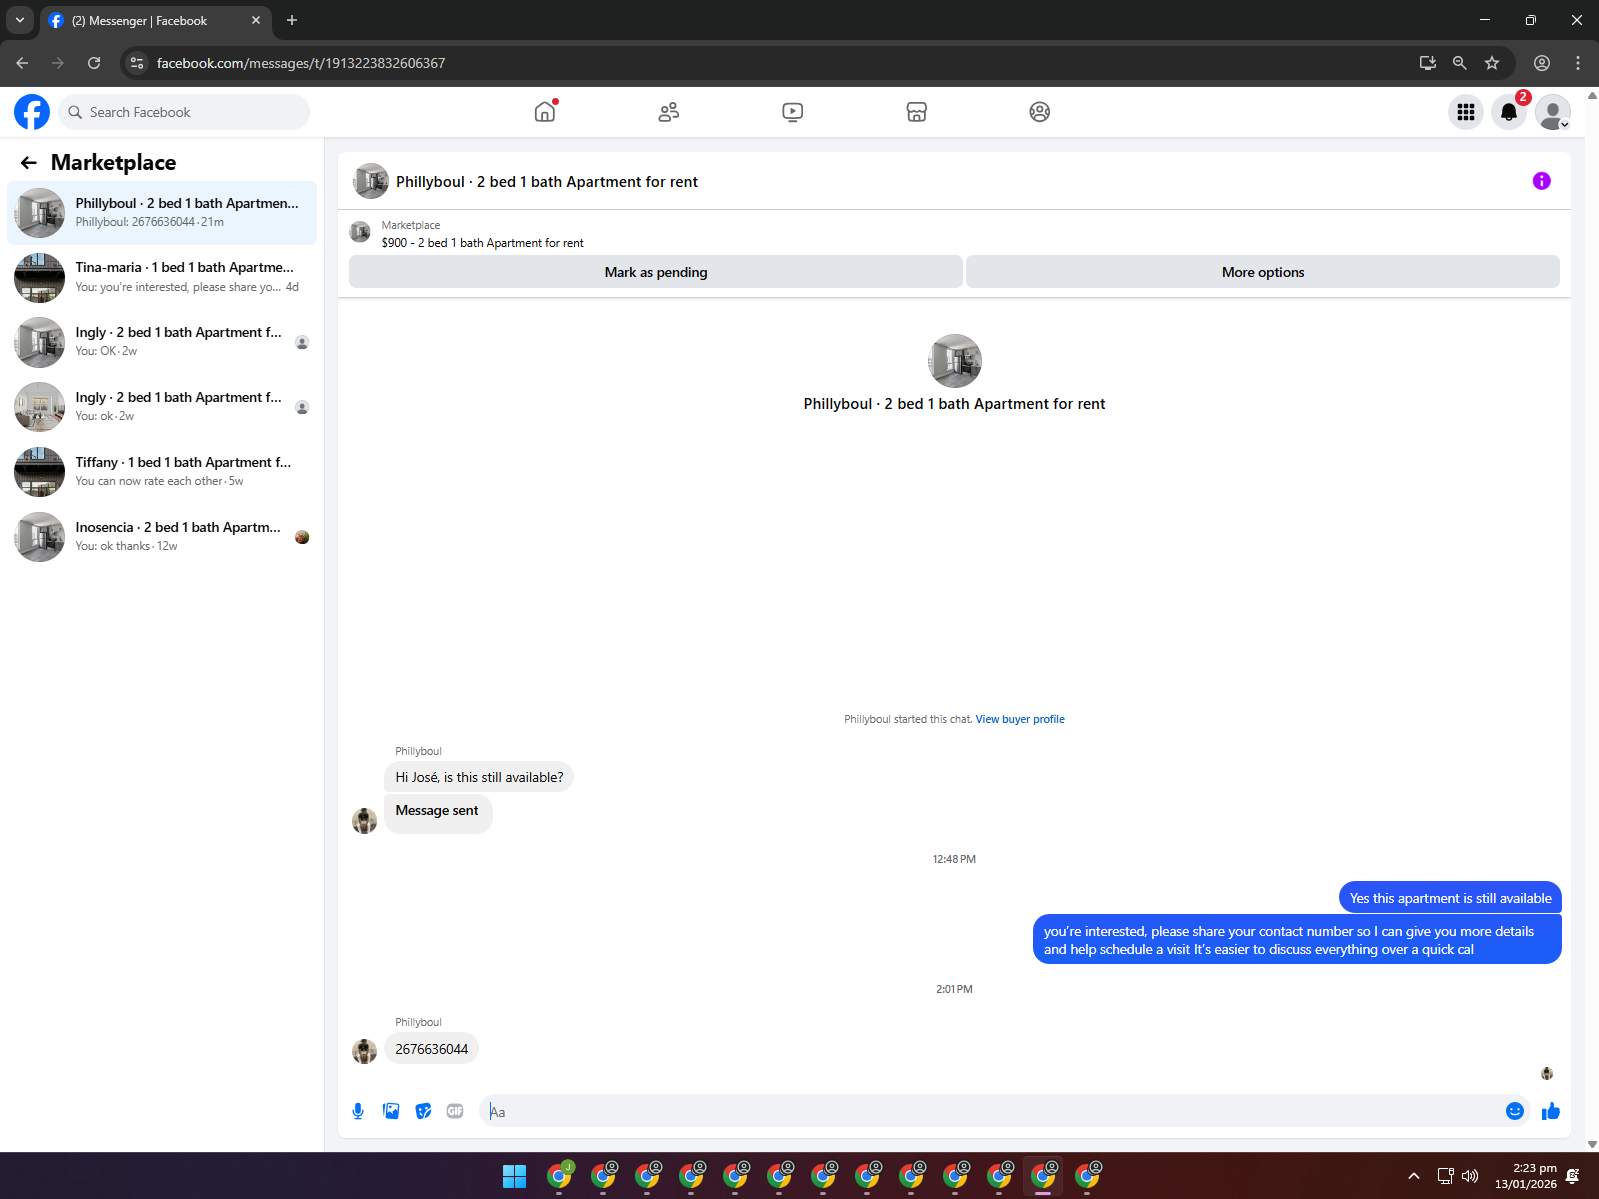
Task: Click the seen-receipt avatar beside the last message
Action: (x=1547, y=1074)
